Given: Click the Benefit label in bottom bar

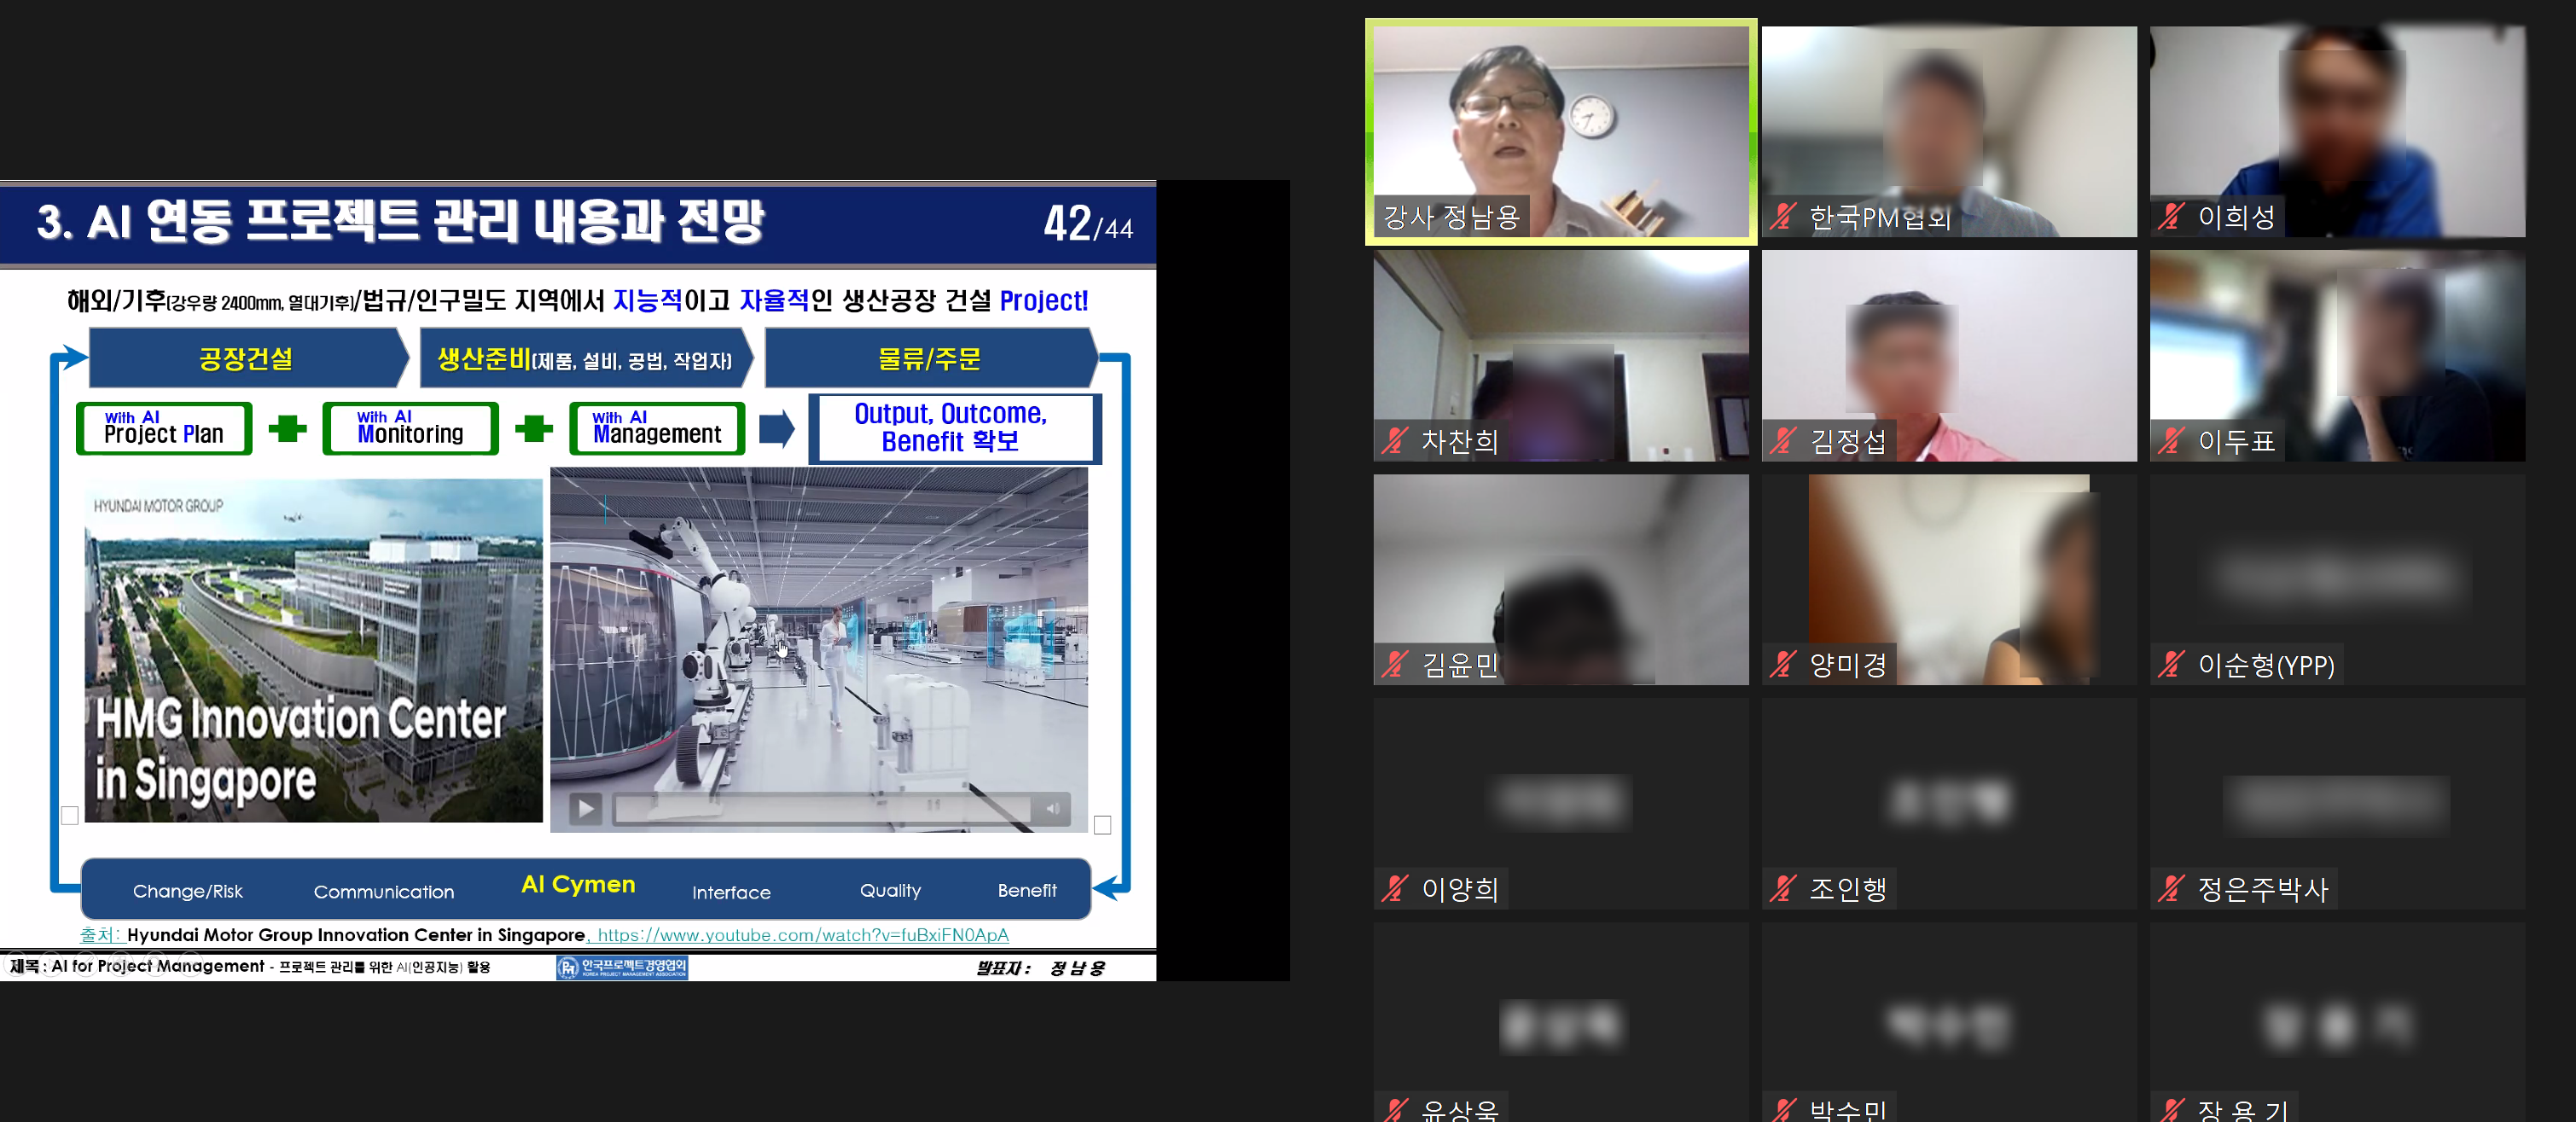Looking at the screenshot, I should pos(1027,890).
